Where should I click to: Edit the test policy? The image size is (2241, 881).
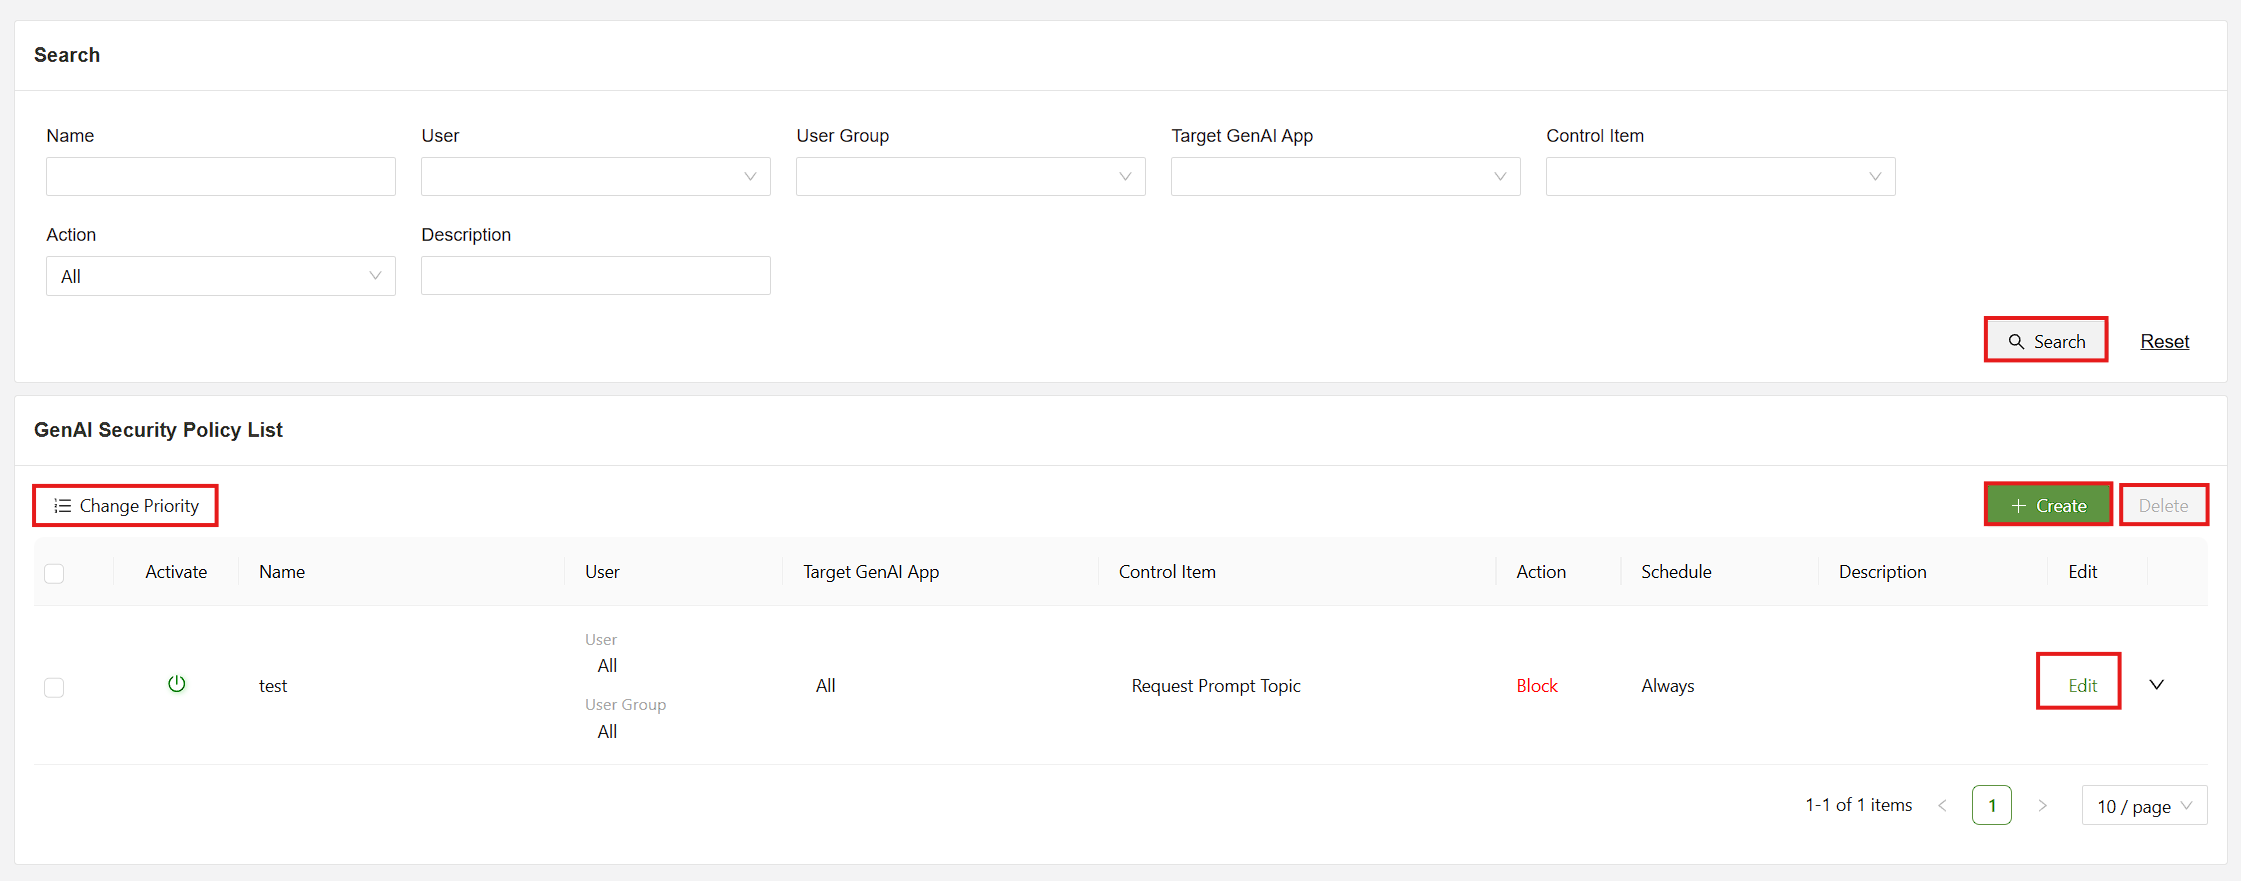tap(2082, 685)
